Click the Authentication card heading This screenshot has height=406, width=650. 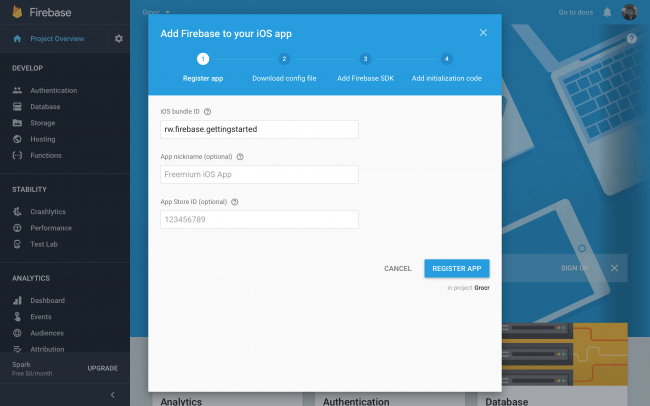(x=356, y=401)
